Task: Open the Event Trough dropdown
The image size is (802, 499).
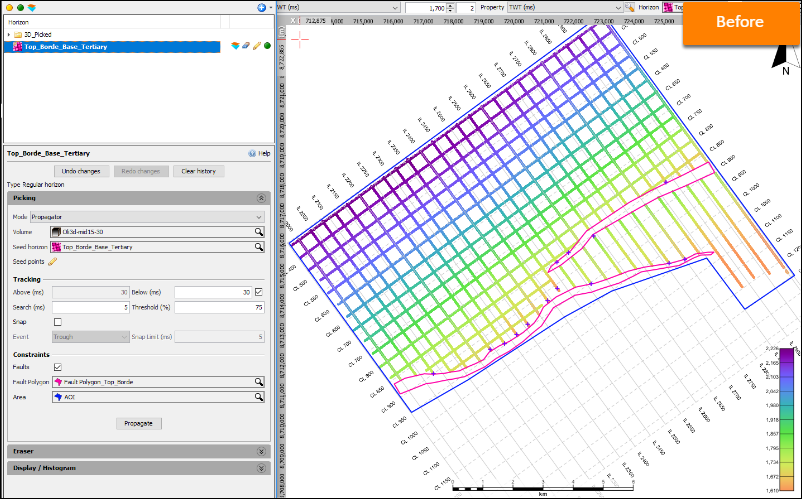Action: tap(91, 337)
